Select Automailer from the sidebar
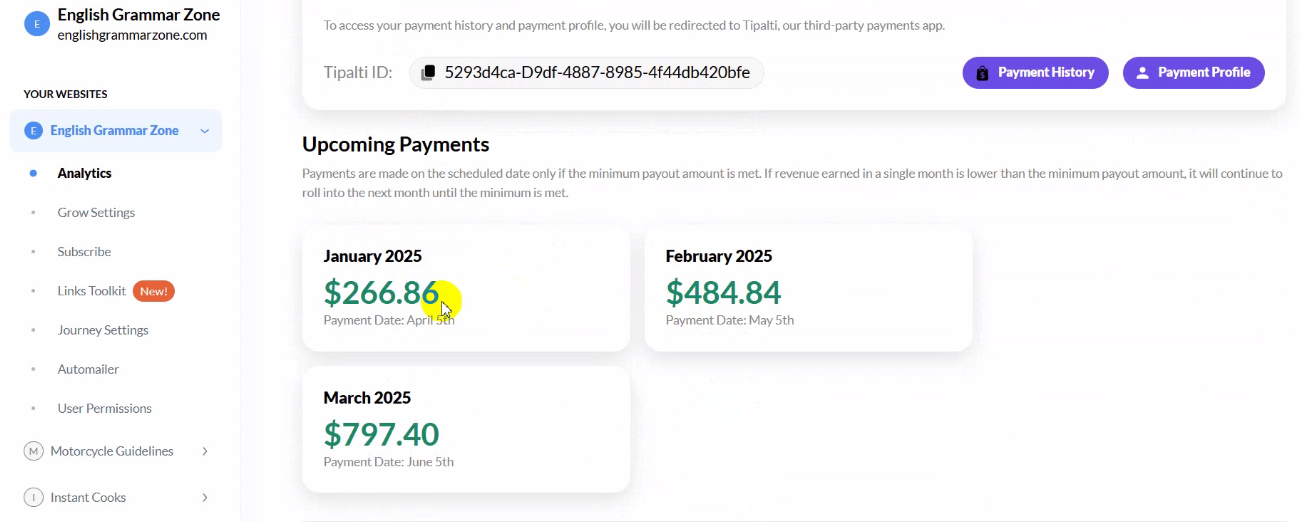1301x522 pixels. 88,369
